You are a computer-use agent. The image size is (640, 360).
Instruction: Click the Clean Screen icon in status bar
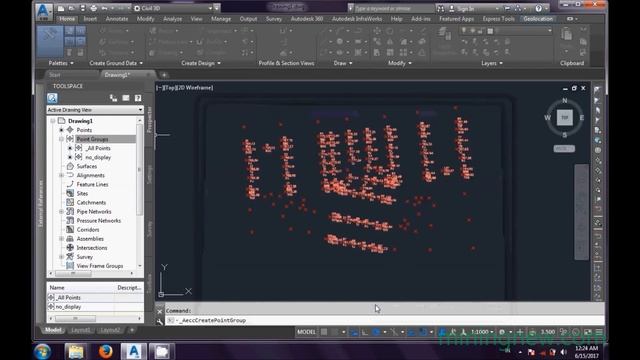(588, 332)
